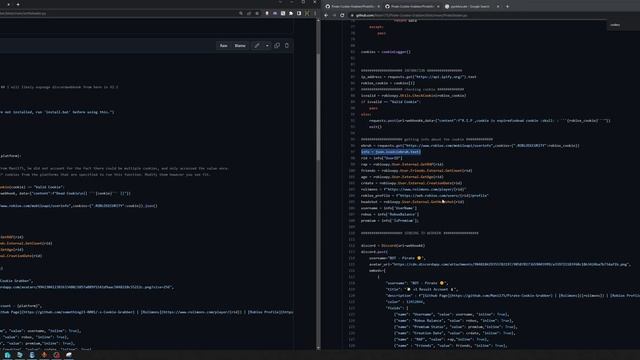640x360 pixels.
Task: Close the first GitHub tab
Action: coord(378,7)
